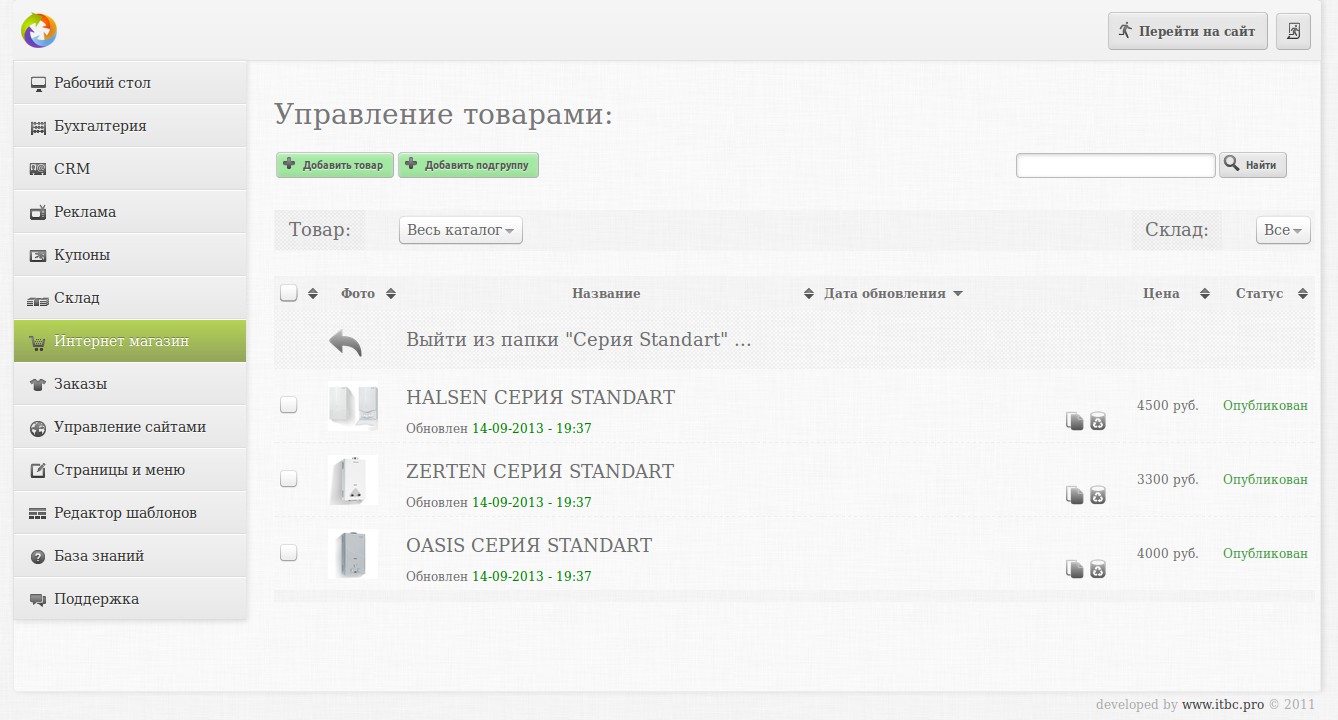Image resolution: width=1338 pixels, height=720 pixels.
Task: Click the plus icon on Добавить товар
Action: [x=289, y=164]
